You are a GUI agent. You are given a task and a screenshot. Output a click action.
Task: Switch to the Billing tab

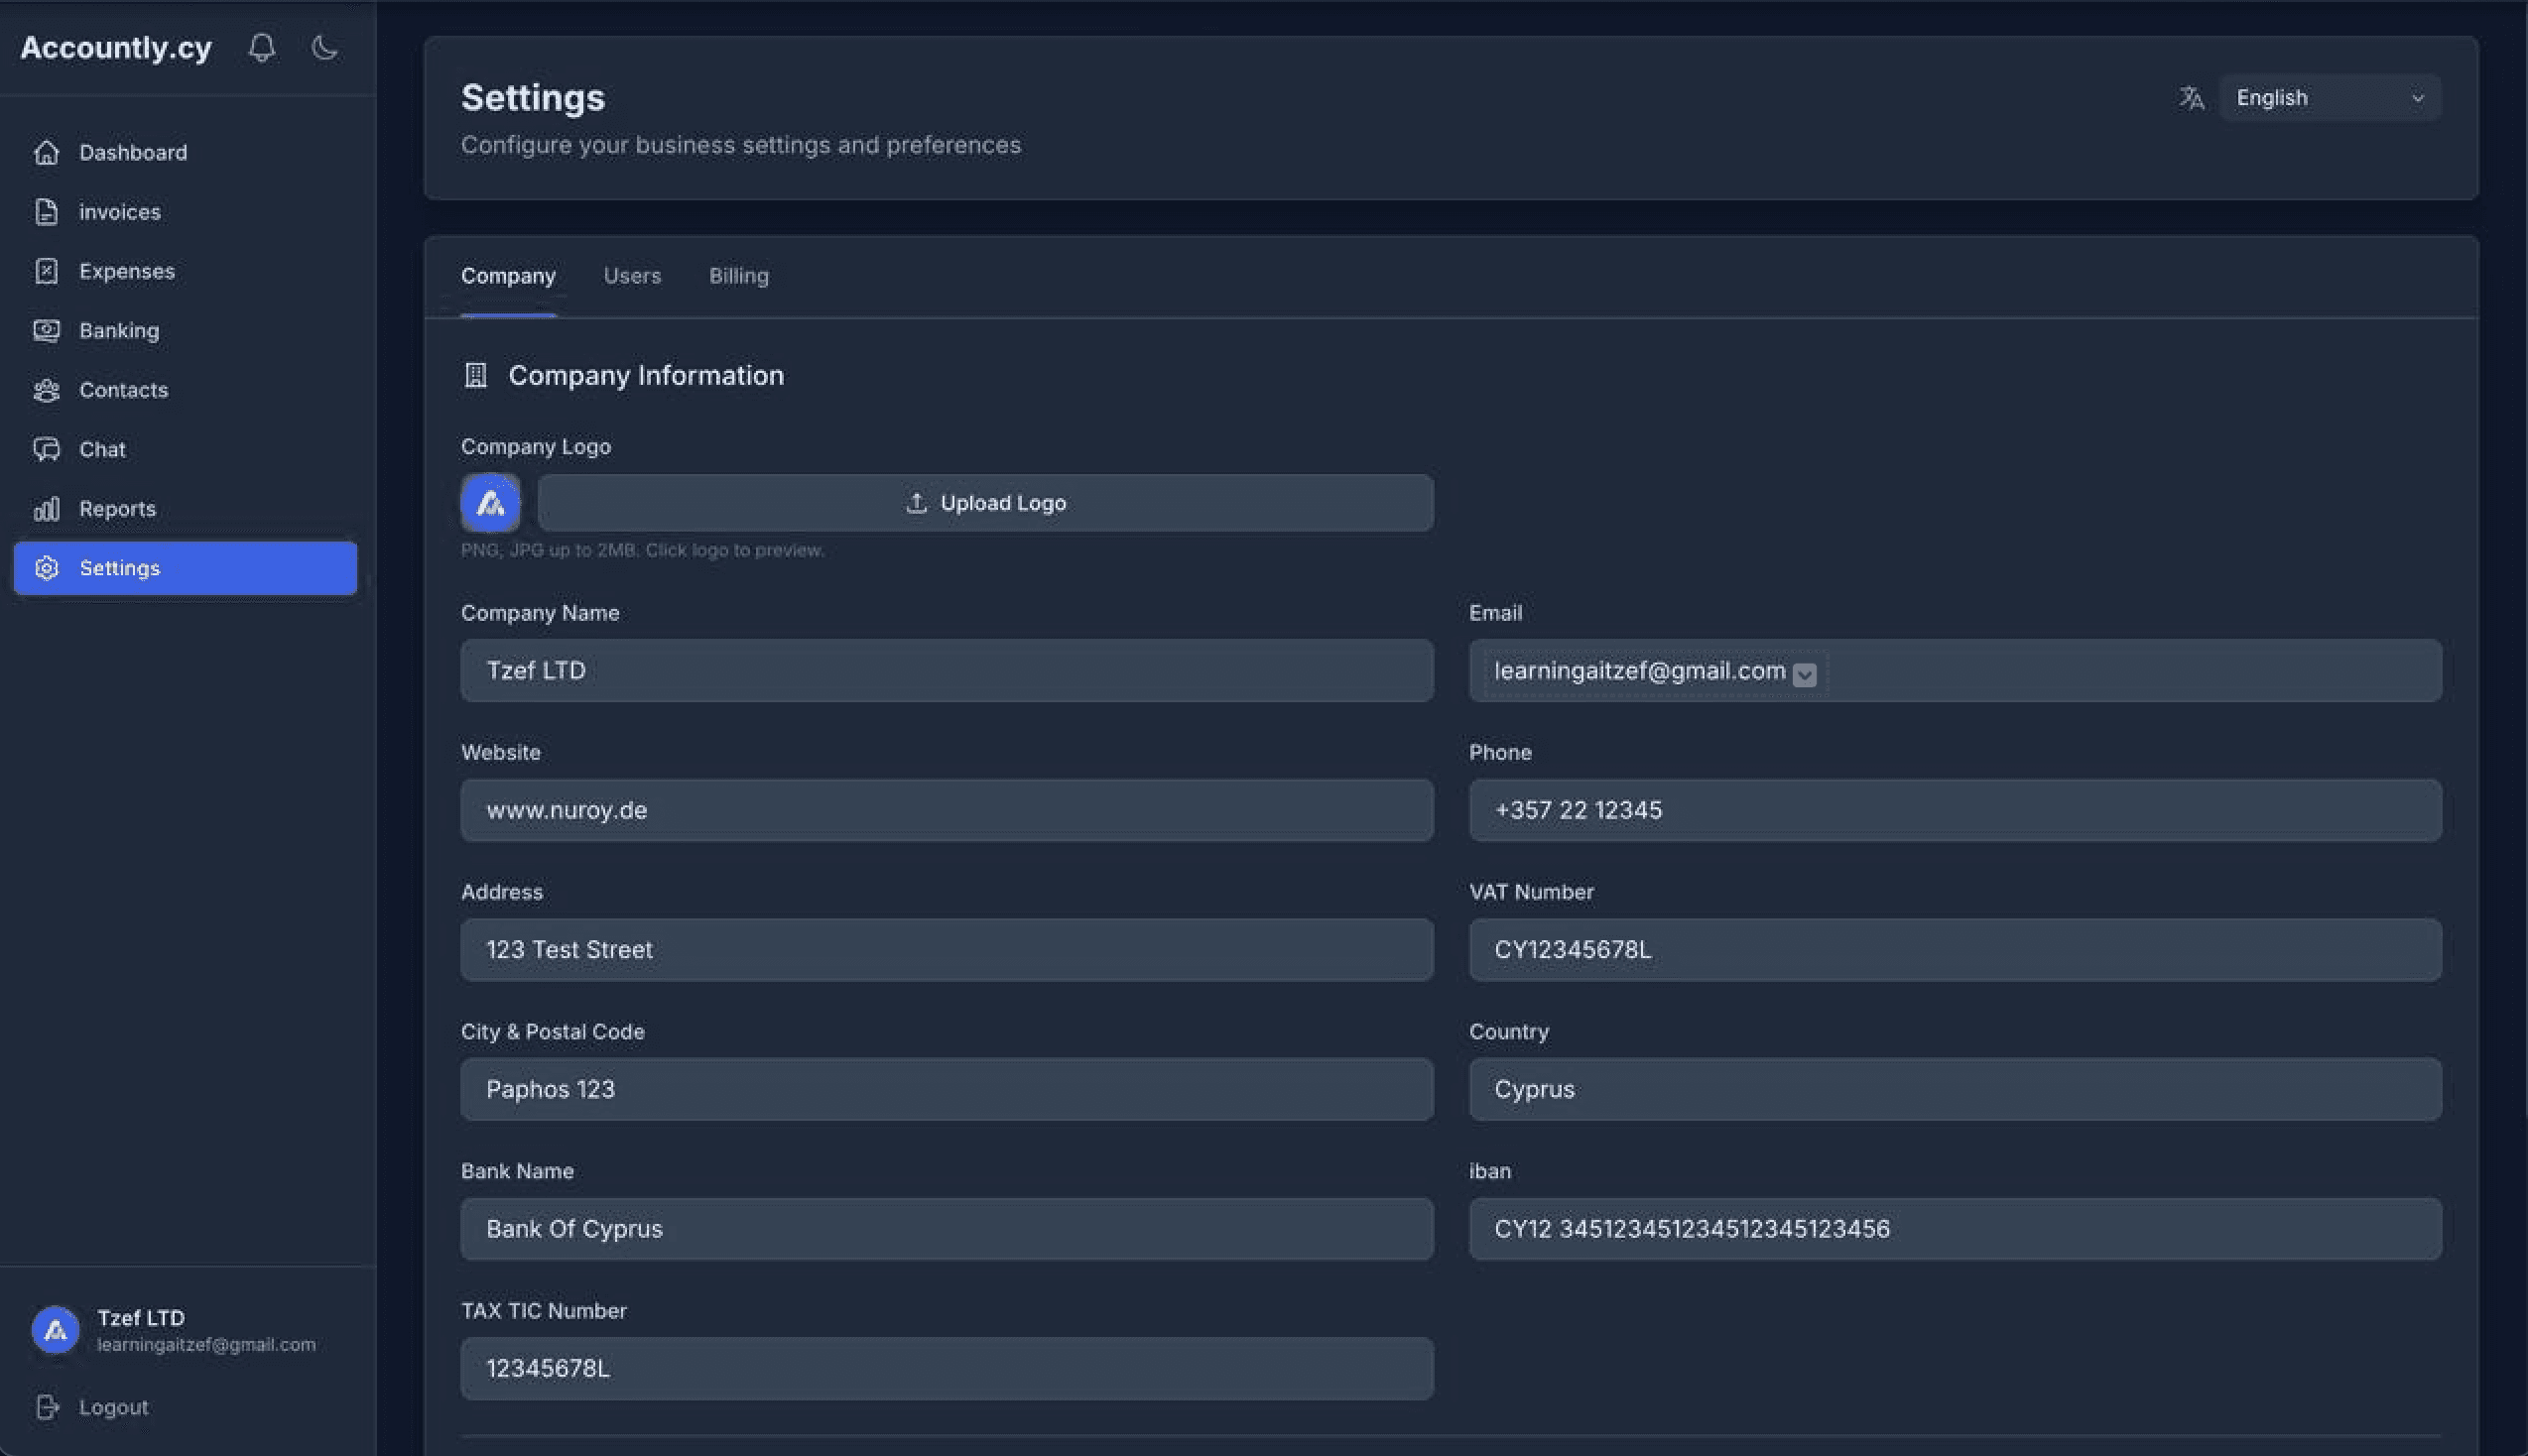click(738, 276)
